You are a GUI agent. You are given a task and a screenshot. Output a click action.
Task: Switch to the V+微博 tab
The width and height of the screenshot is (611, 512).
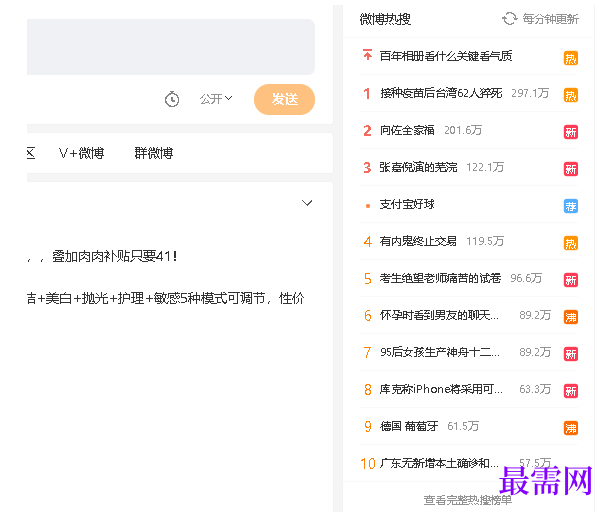point(81,153)
